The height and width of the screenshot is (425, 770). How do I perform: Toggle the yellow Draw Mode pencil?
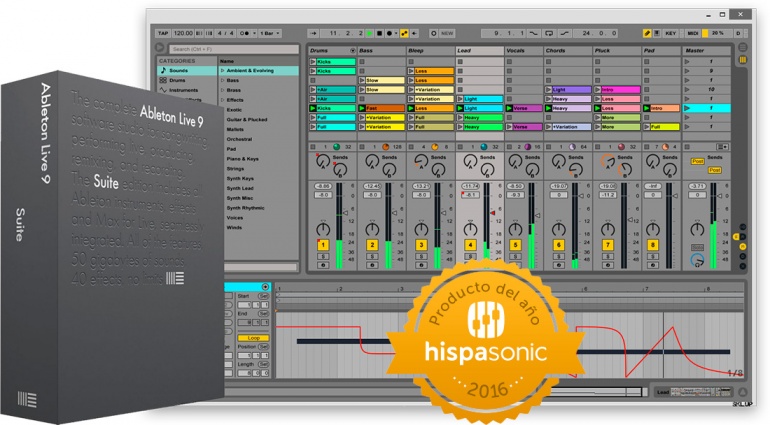647,33
